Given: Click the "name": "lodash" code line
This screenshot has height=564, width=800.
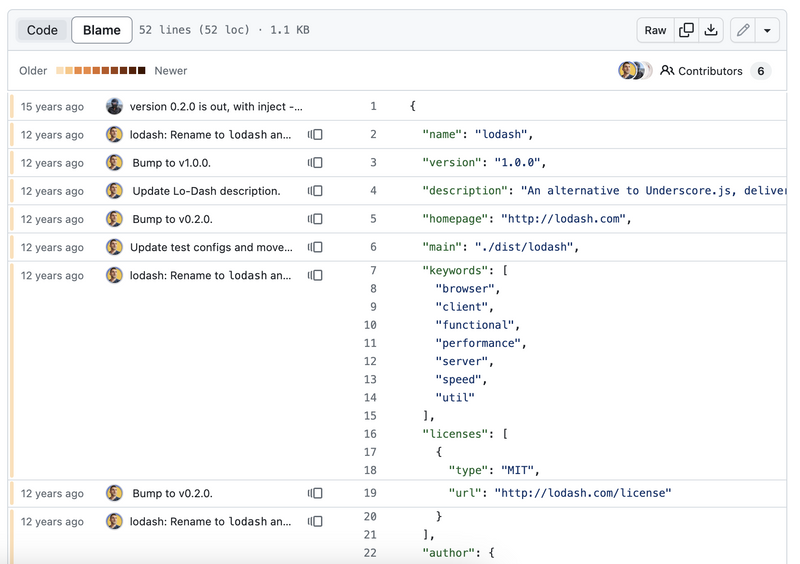Looking at the screenshot, I should pyautogui.click(x=478, y=134).
